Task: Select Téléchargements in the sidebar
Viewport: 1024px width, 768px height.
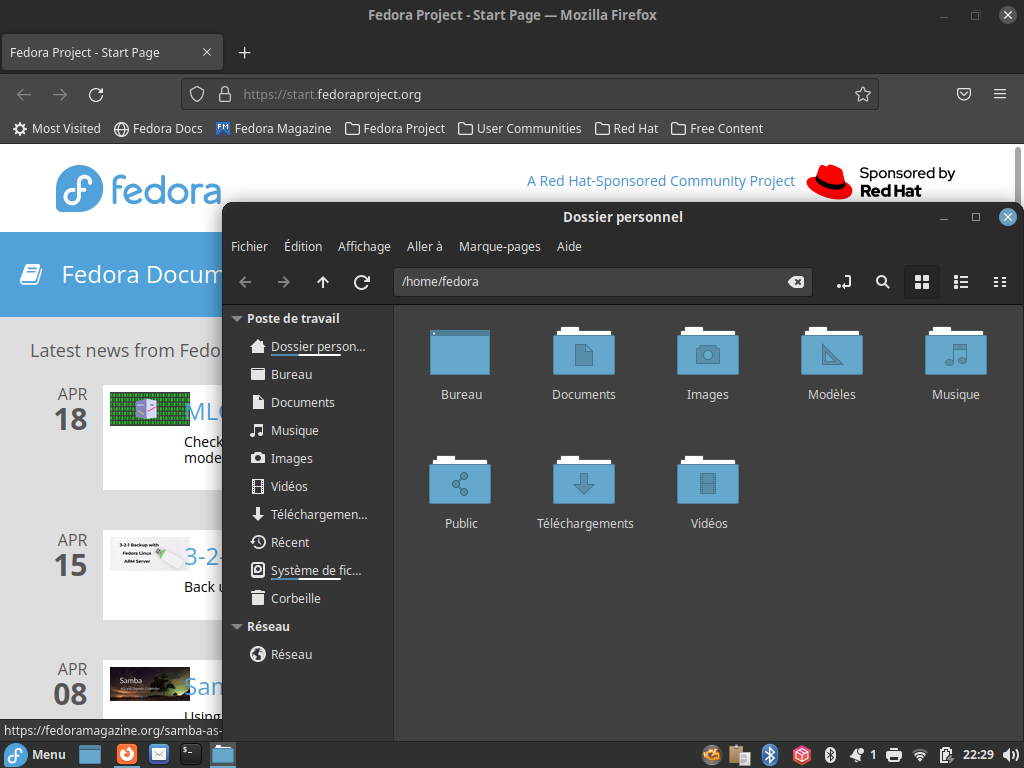Action: click(x=309, y=515)
